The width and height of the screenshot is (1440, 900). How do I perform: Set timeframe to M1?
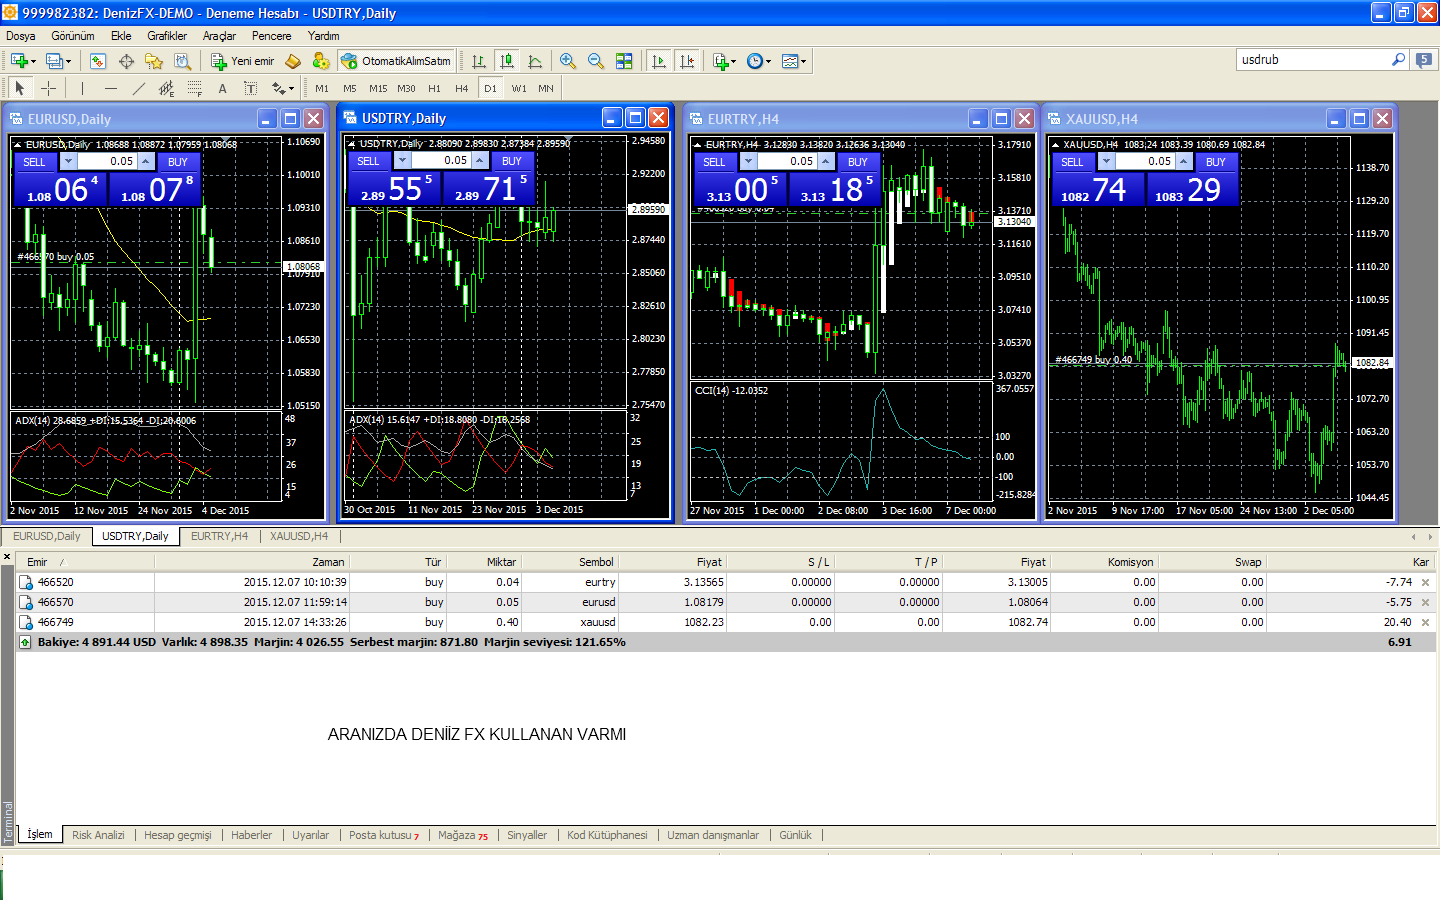(x=322, y=88)
